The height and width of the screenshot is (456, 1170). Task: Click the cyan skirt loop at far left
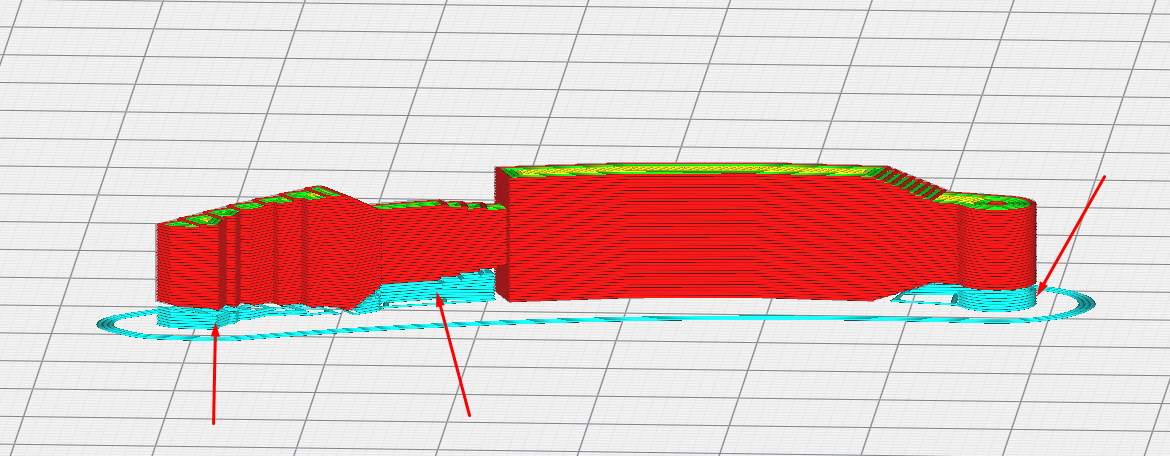tap(112, 323)
